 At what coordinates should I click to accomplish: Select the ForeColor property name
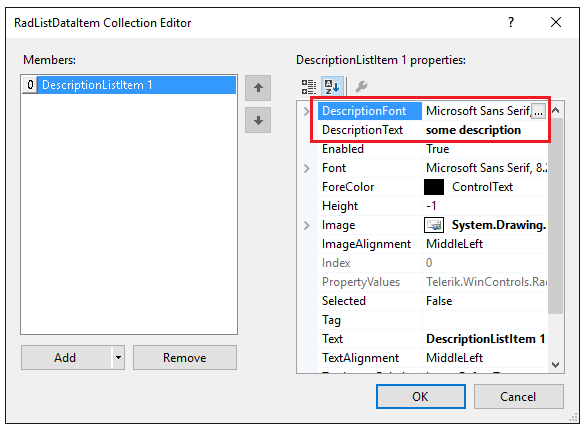[348, 187]
